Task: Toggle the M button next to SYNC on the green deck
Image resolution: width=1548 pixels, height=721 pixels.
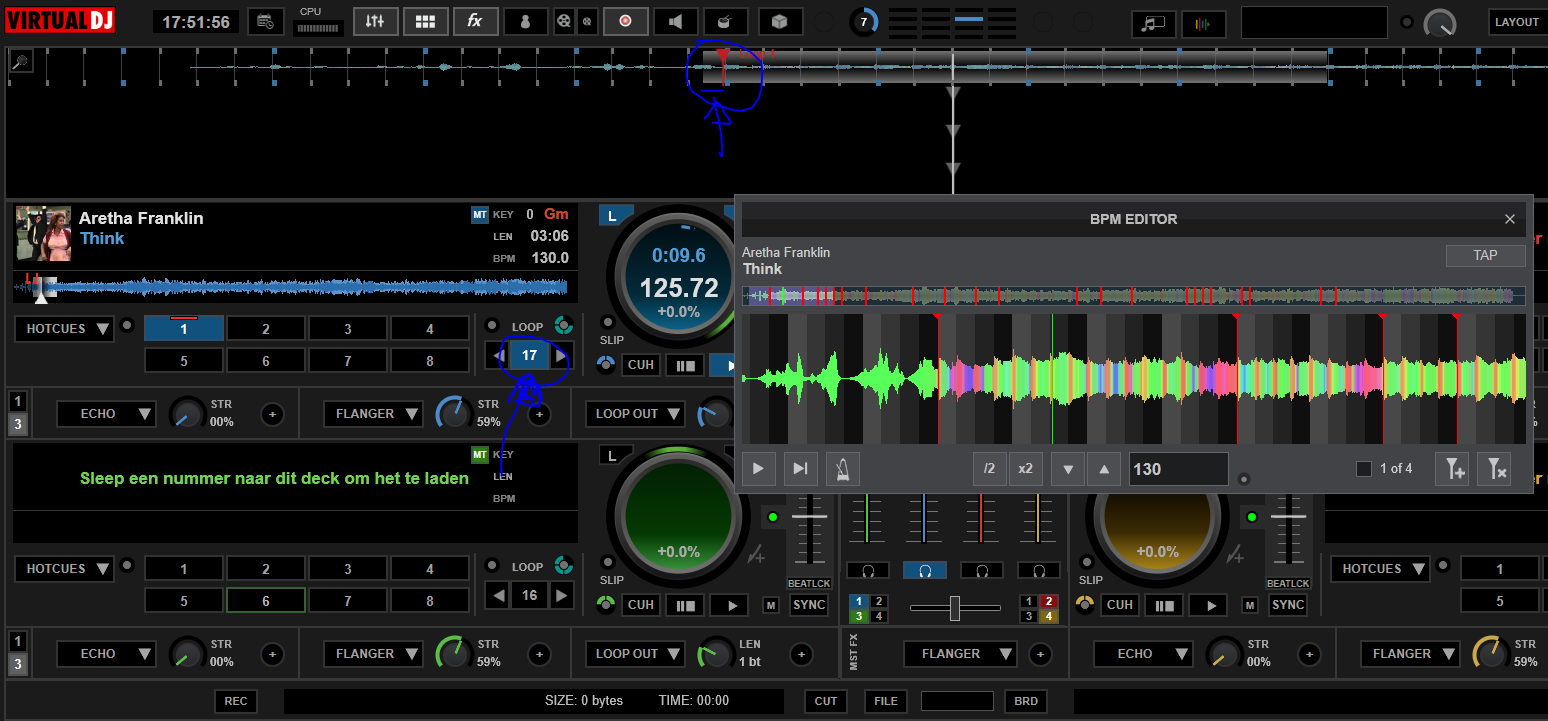Action: (x=771, y=605)
